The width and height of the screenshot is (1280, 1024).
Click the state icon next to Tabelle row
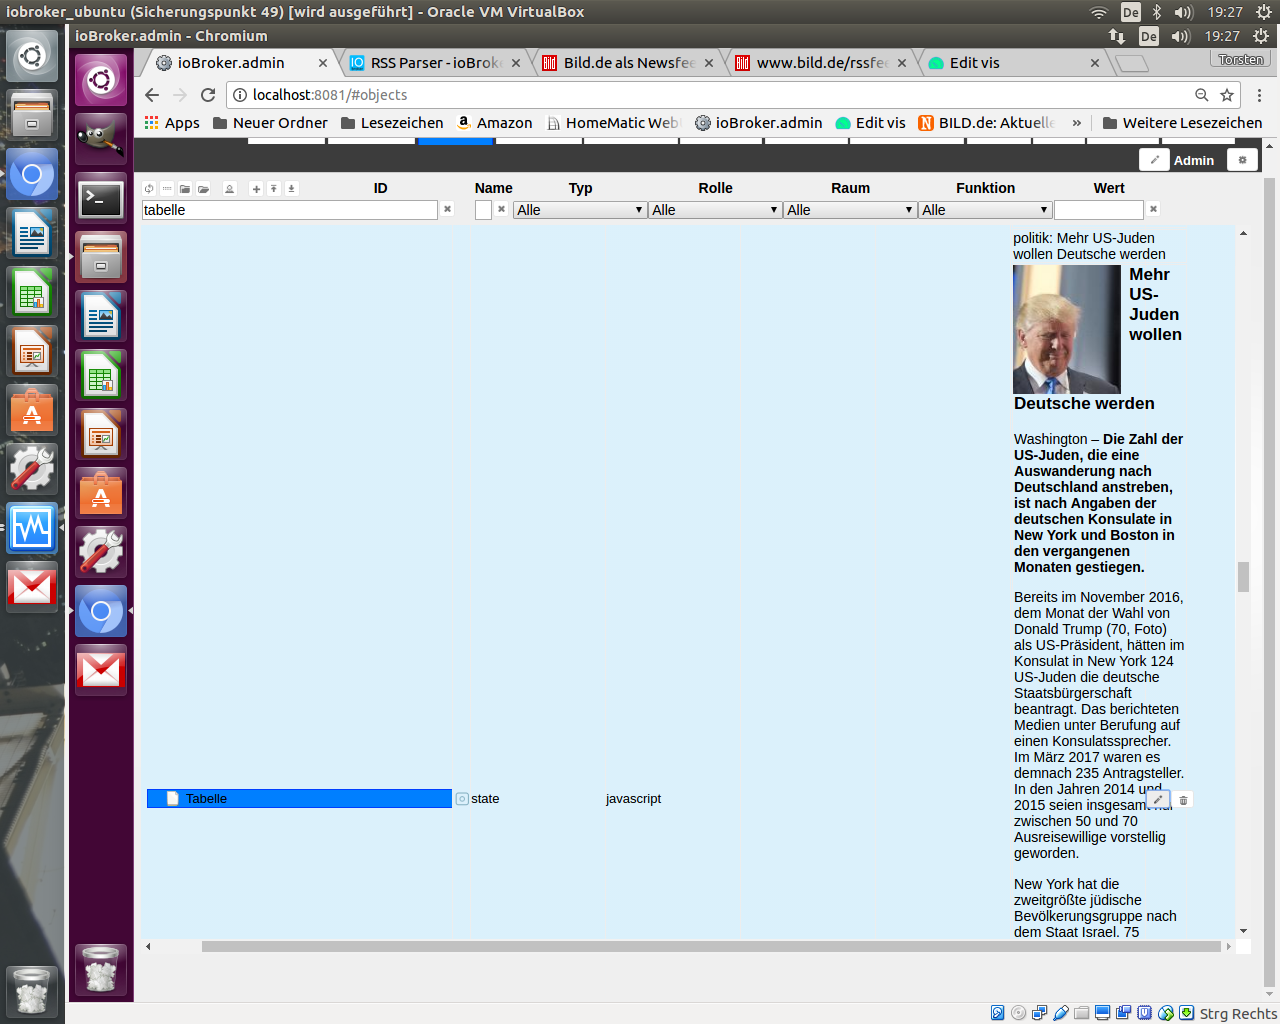tap(462, 799)
